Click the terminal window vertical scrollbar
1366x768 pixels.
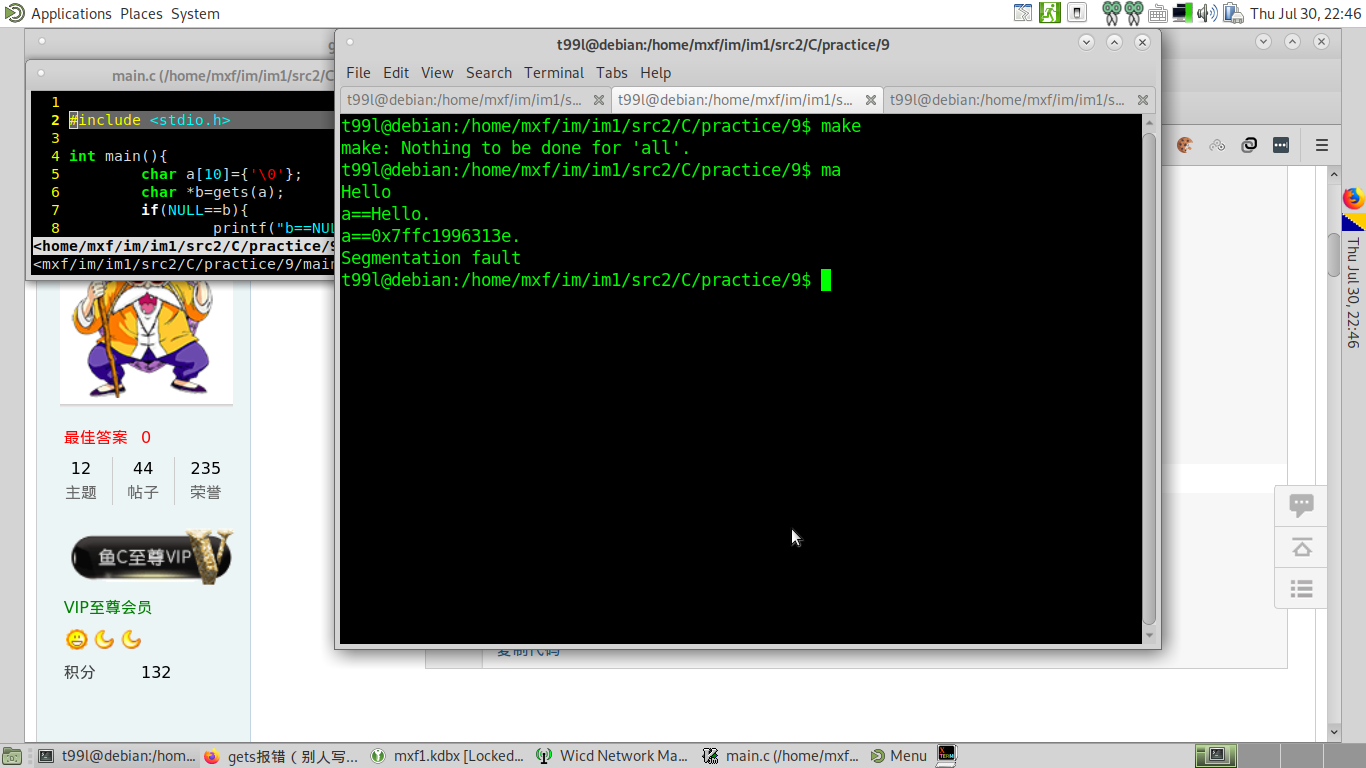coord(1149,378)
